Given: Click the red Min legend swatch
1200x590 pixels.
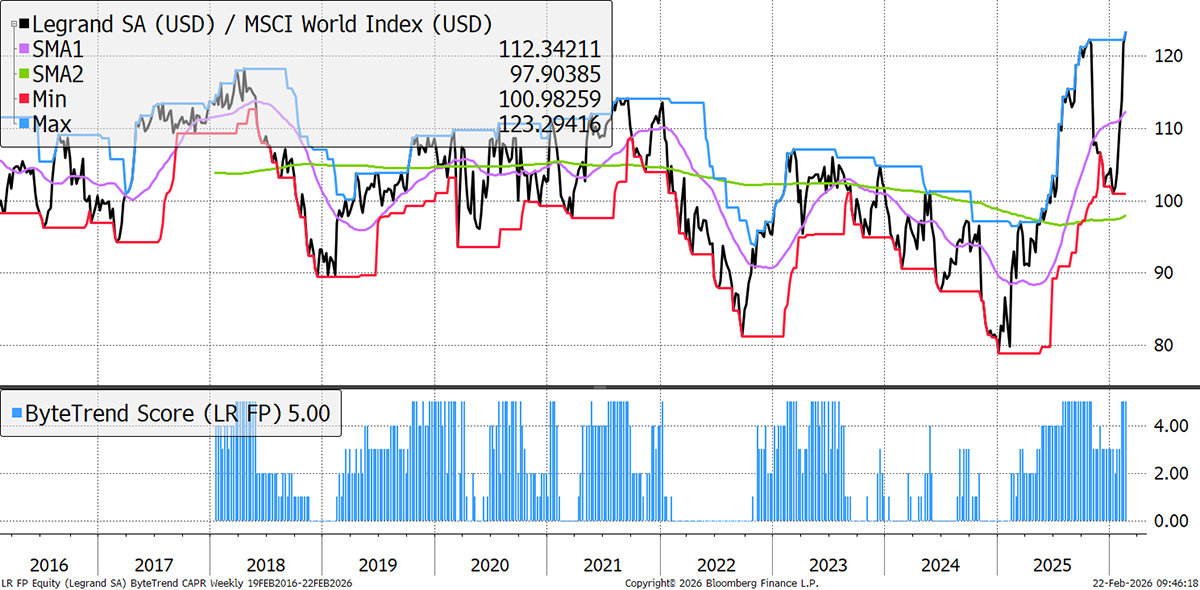Looking at the screenshot, I should click(x=26, y=99).
